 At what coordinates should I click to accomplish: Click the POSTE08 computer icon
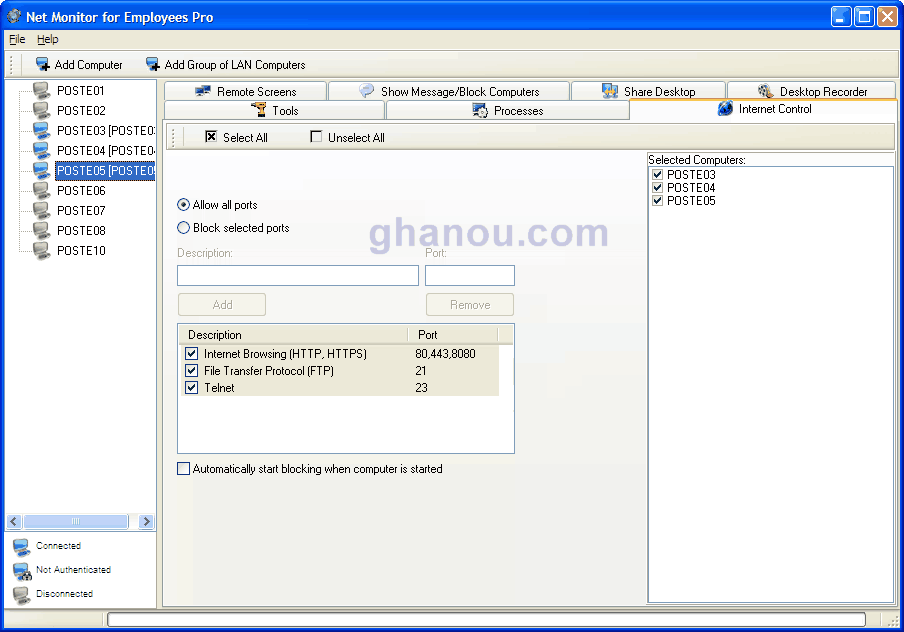pyautogui.click(x=41, y=231)
